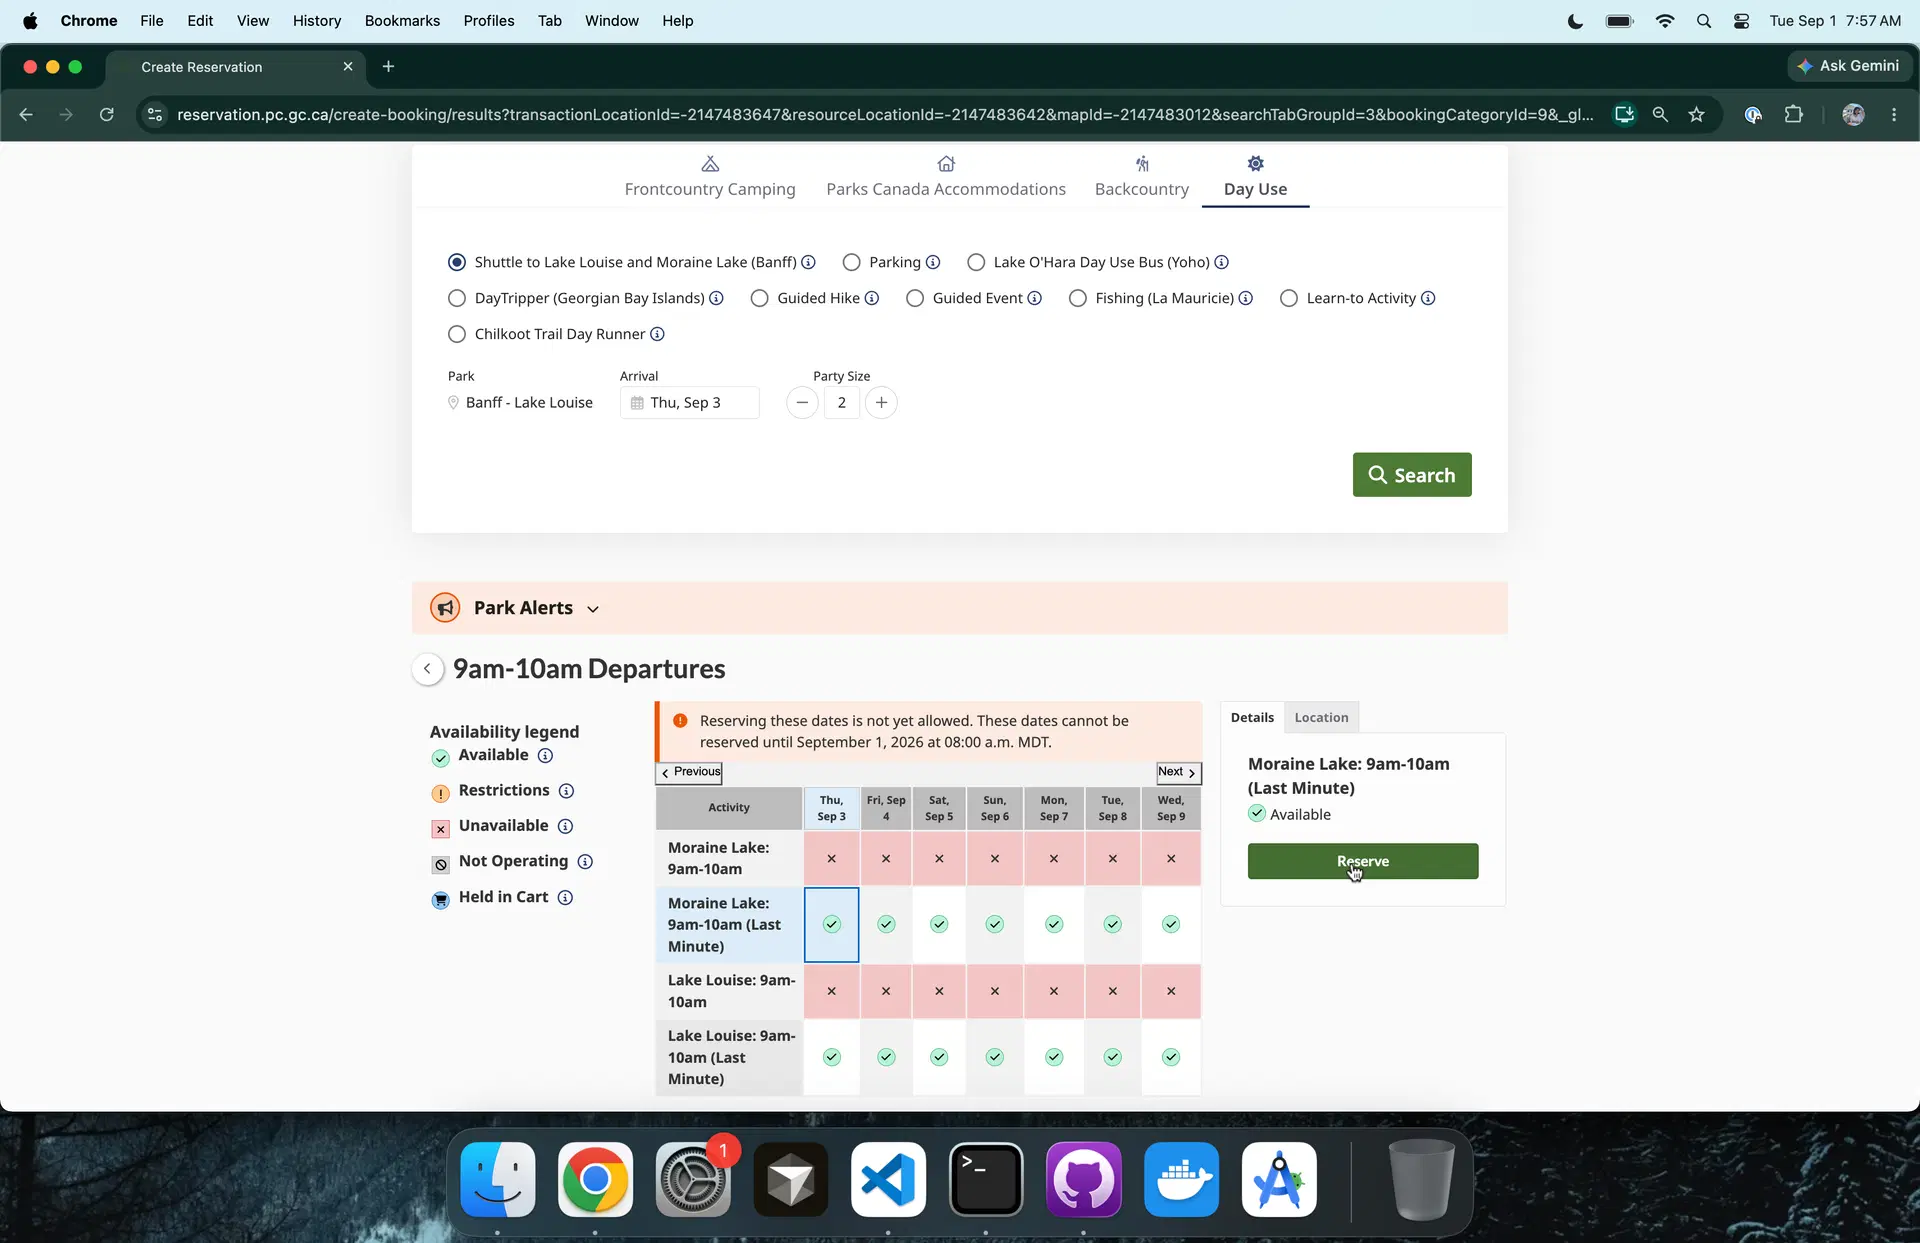Select the Parking radio button
This screenshot has width=1920, height=1243.
coord(852,262)
